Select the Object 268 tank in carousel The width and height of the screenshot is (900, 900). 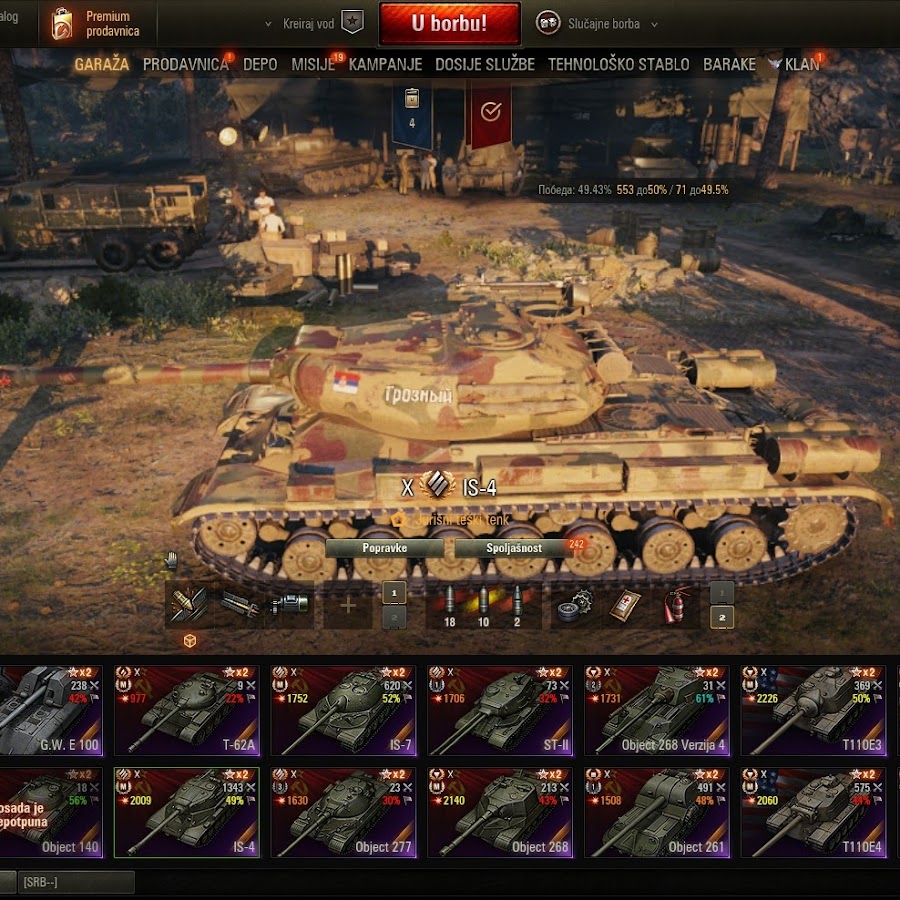(500, 812)
